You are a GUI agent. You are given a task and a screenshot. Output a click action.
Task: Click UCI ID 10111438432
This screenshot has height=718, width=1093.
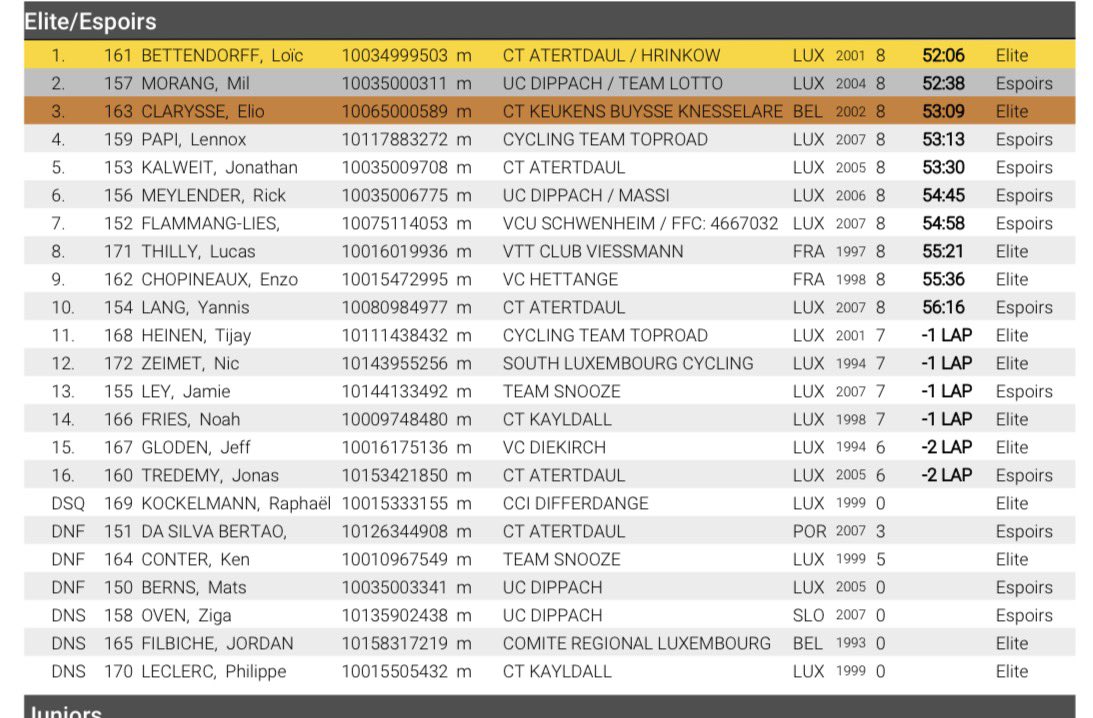tap(394, 335)
